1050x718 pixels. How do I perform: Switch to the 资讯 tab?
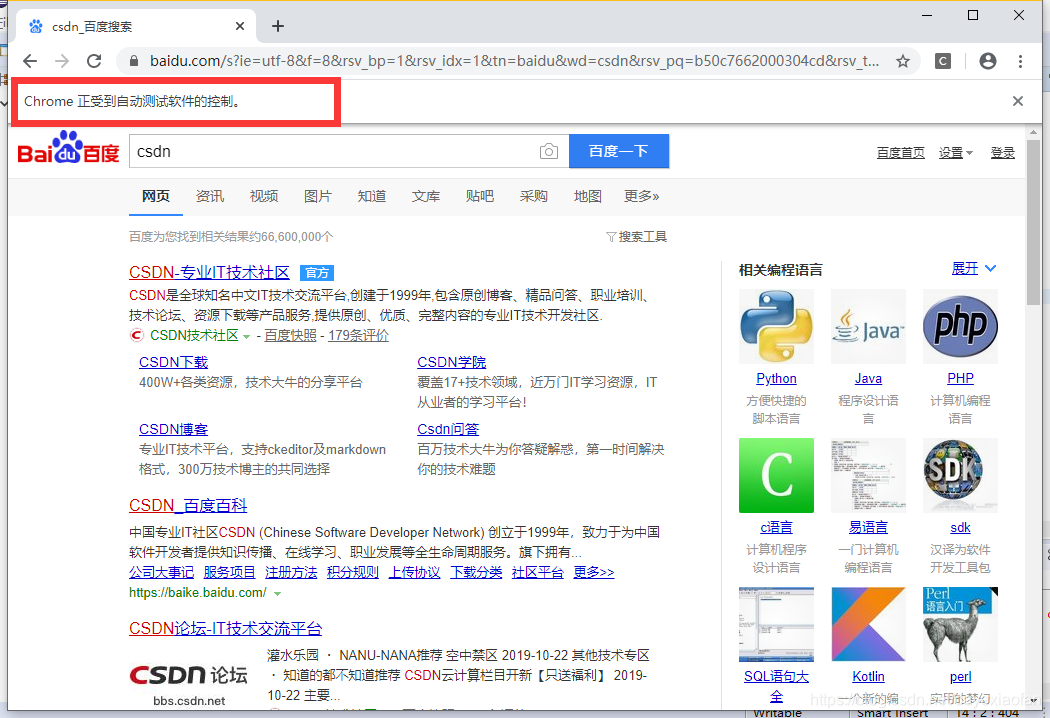coord(210,196)
